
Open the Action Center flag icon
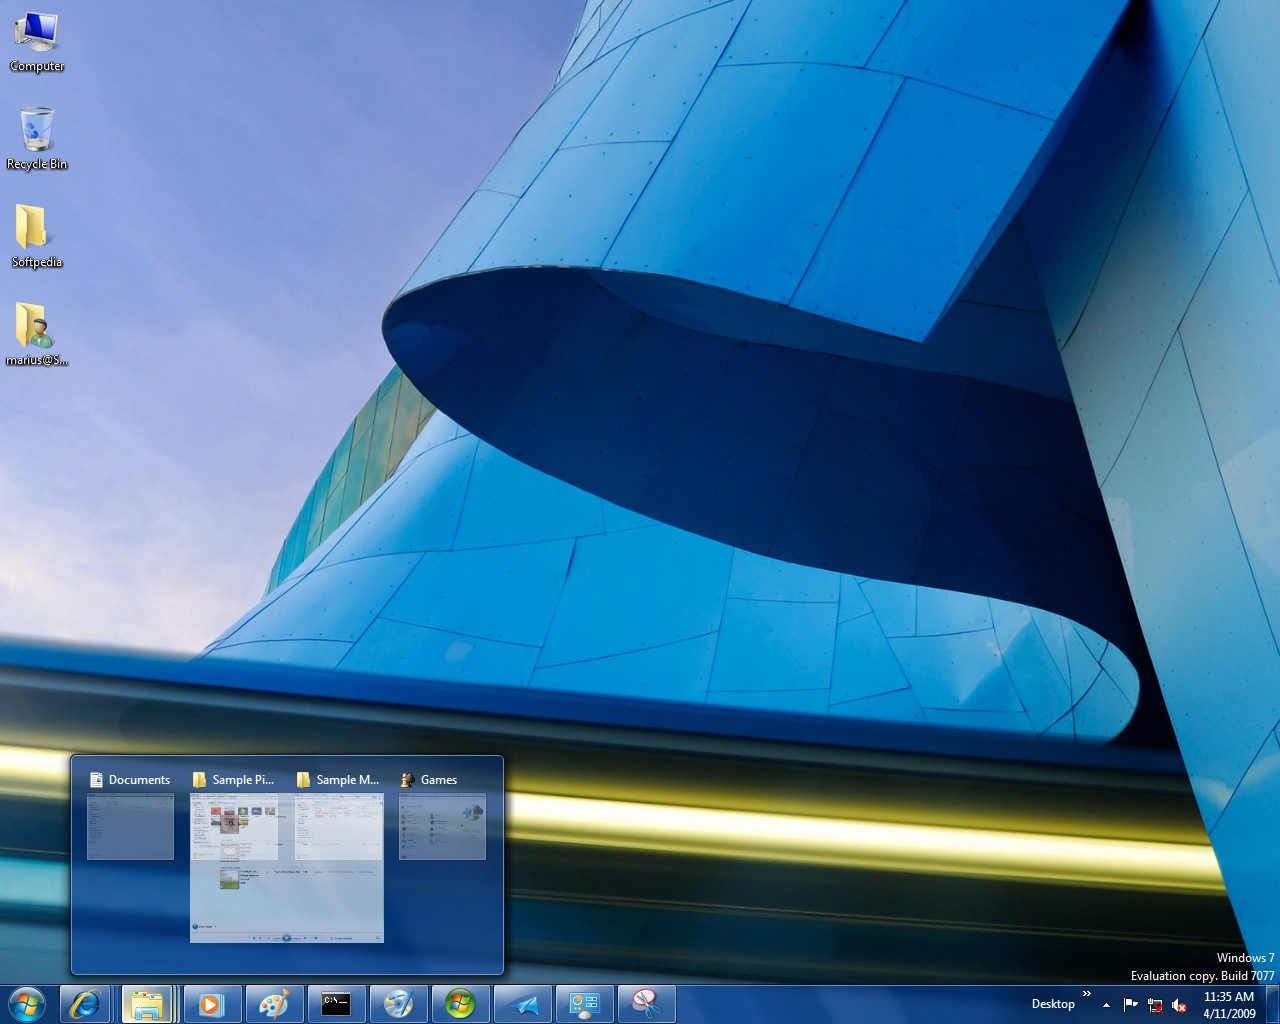coord(1130,1005)
